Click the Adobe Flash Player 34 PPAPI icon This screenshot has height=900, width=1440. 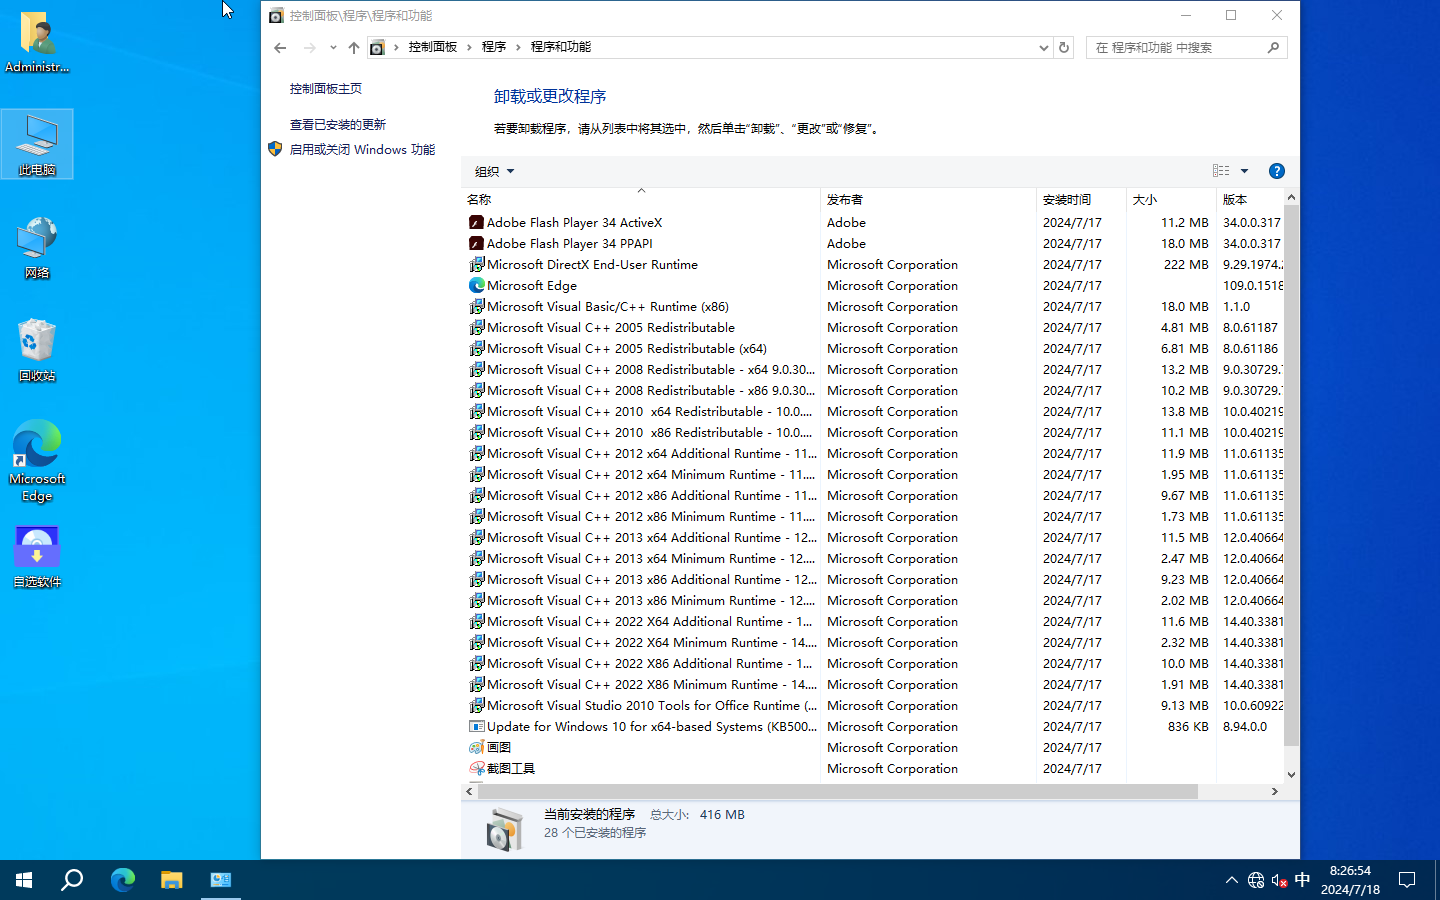[x=477, y=244]
